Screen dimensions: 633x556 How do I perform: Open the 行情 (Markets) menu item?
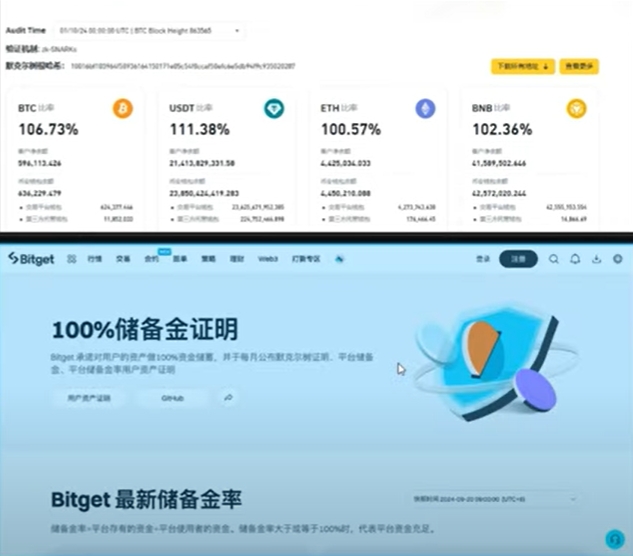95,259
